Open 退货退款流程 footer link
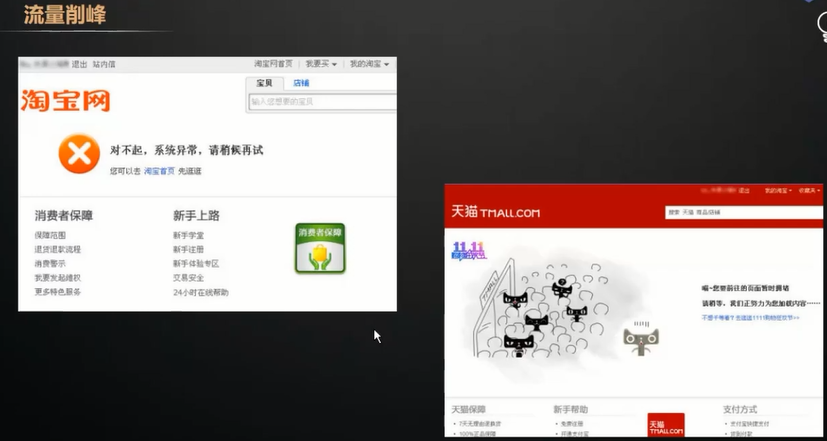The width and height of the screenshot is (827, 441). pyautogui.click(x=58, y=250)
